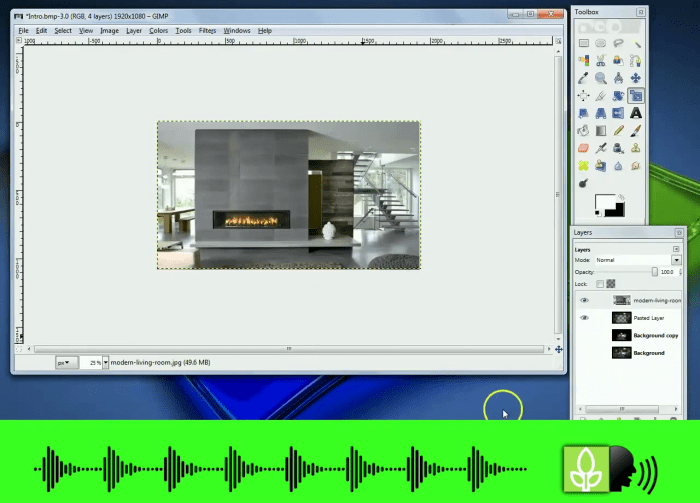Viewport: 700px width, 503px height.
Task: Select the Pencil tool
Action: tap(619, 130)
